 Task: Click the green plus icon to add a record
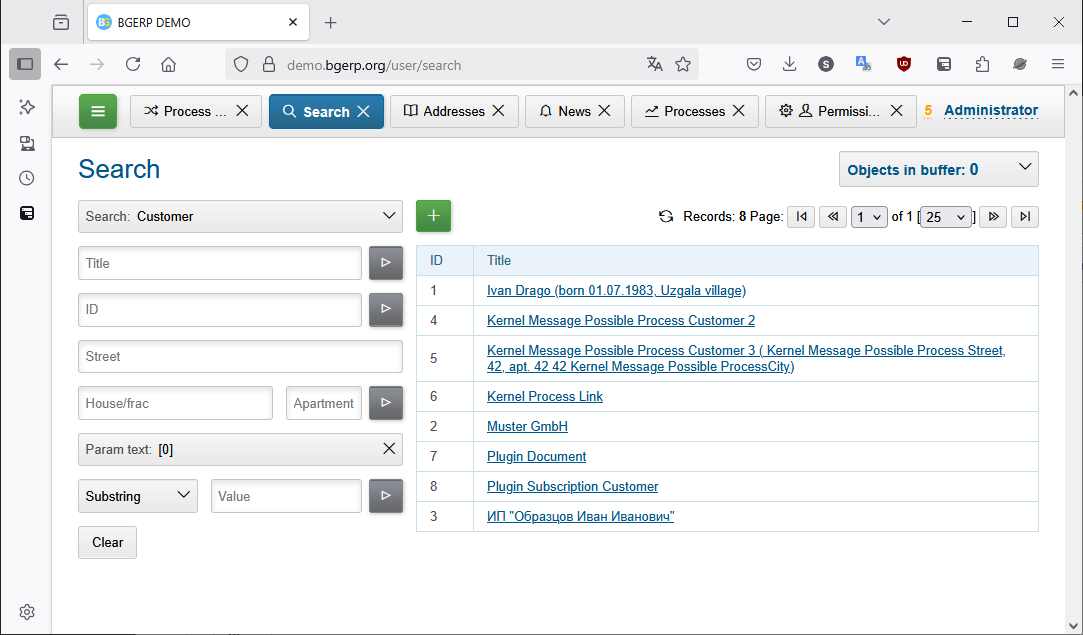[433, 214]
